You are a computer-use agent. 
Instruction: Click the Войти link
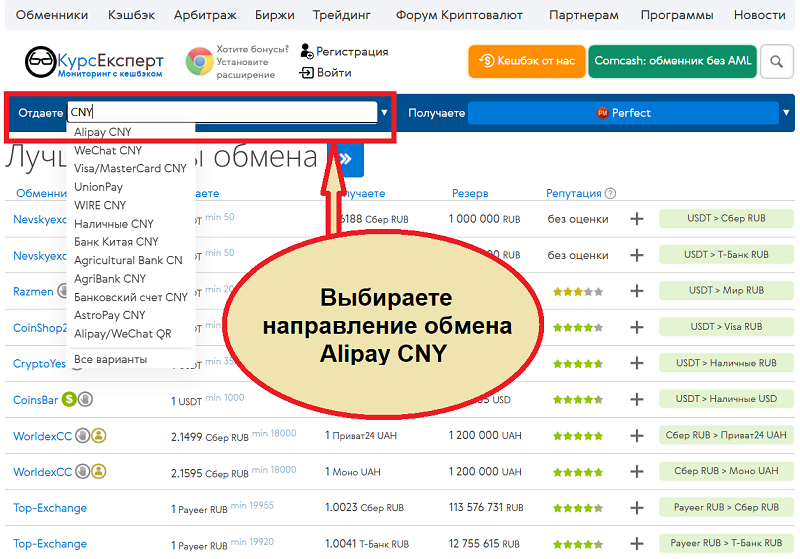click(x=334, y=73)
